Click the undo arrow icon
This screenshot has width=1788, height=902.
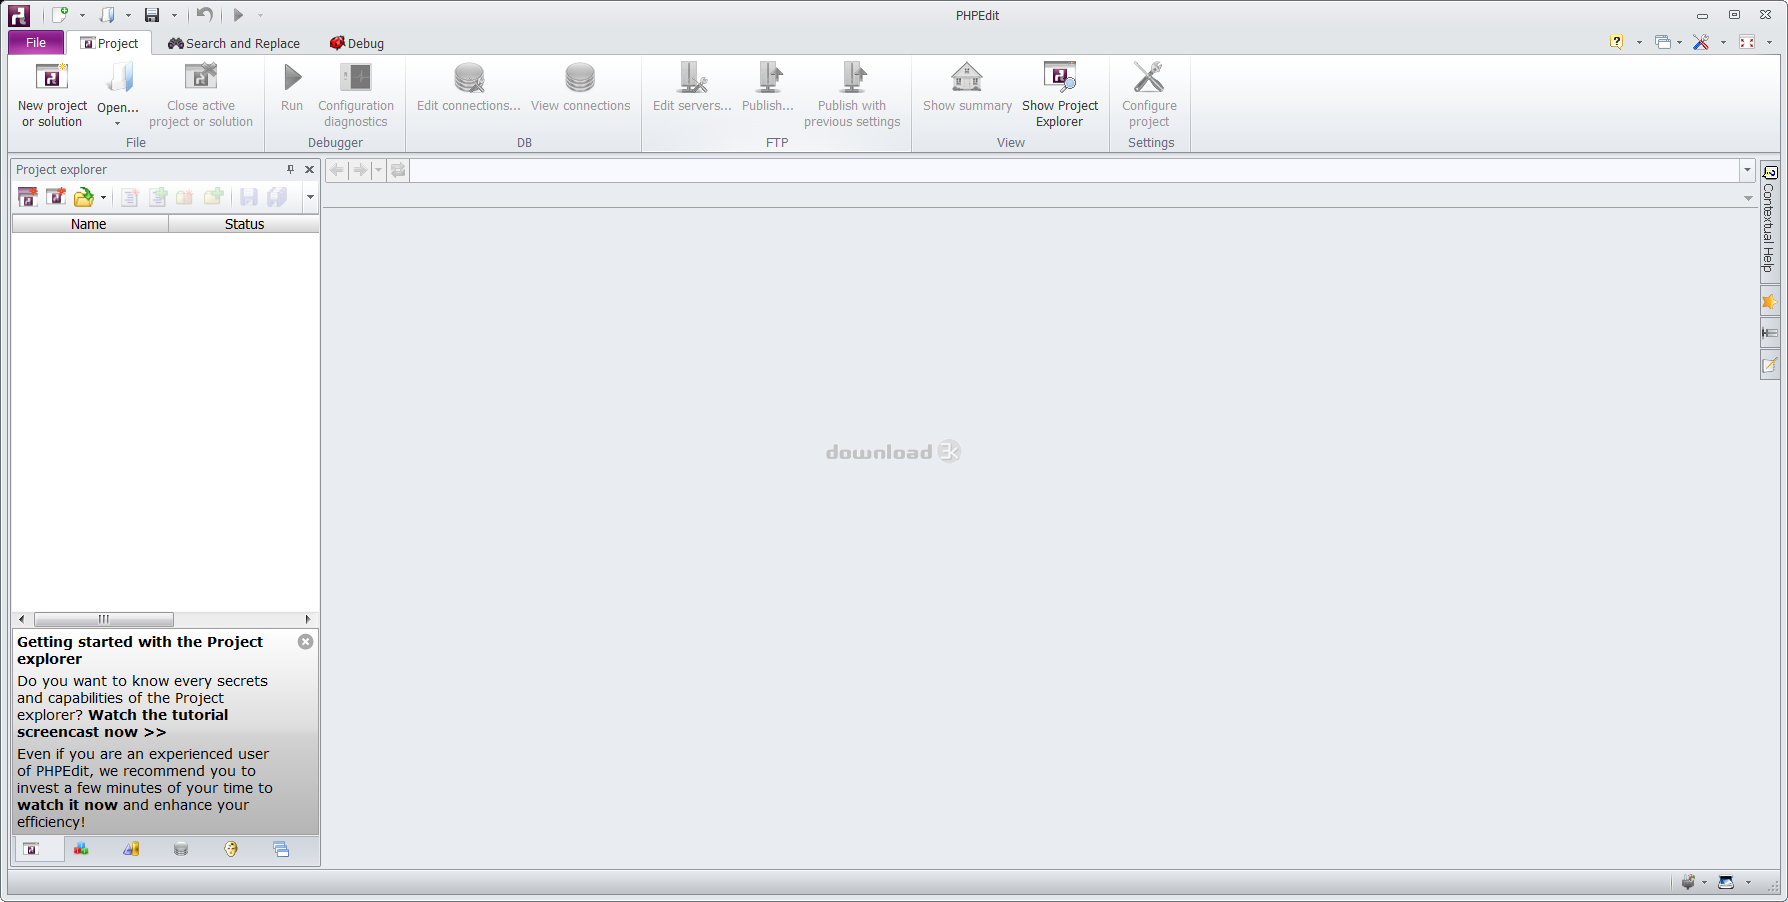(x=204, y=15)
